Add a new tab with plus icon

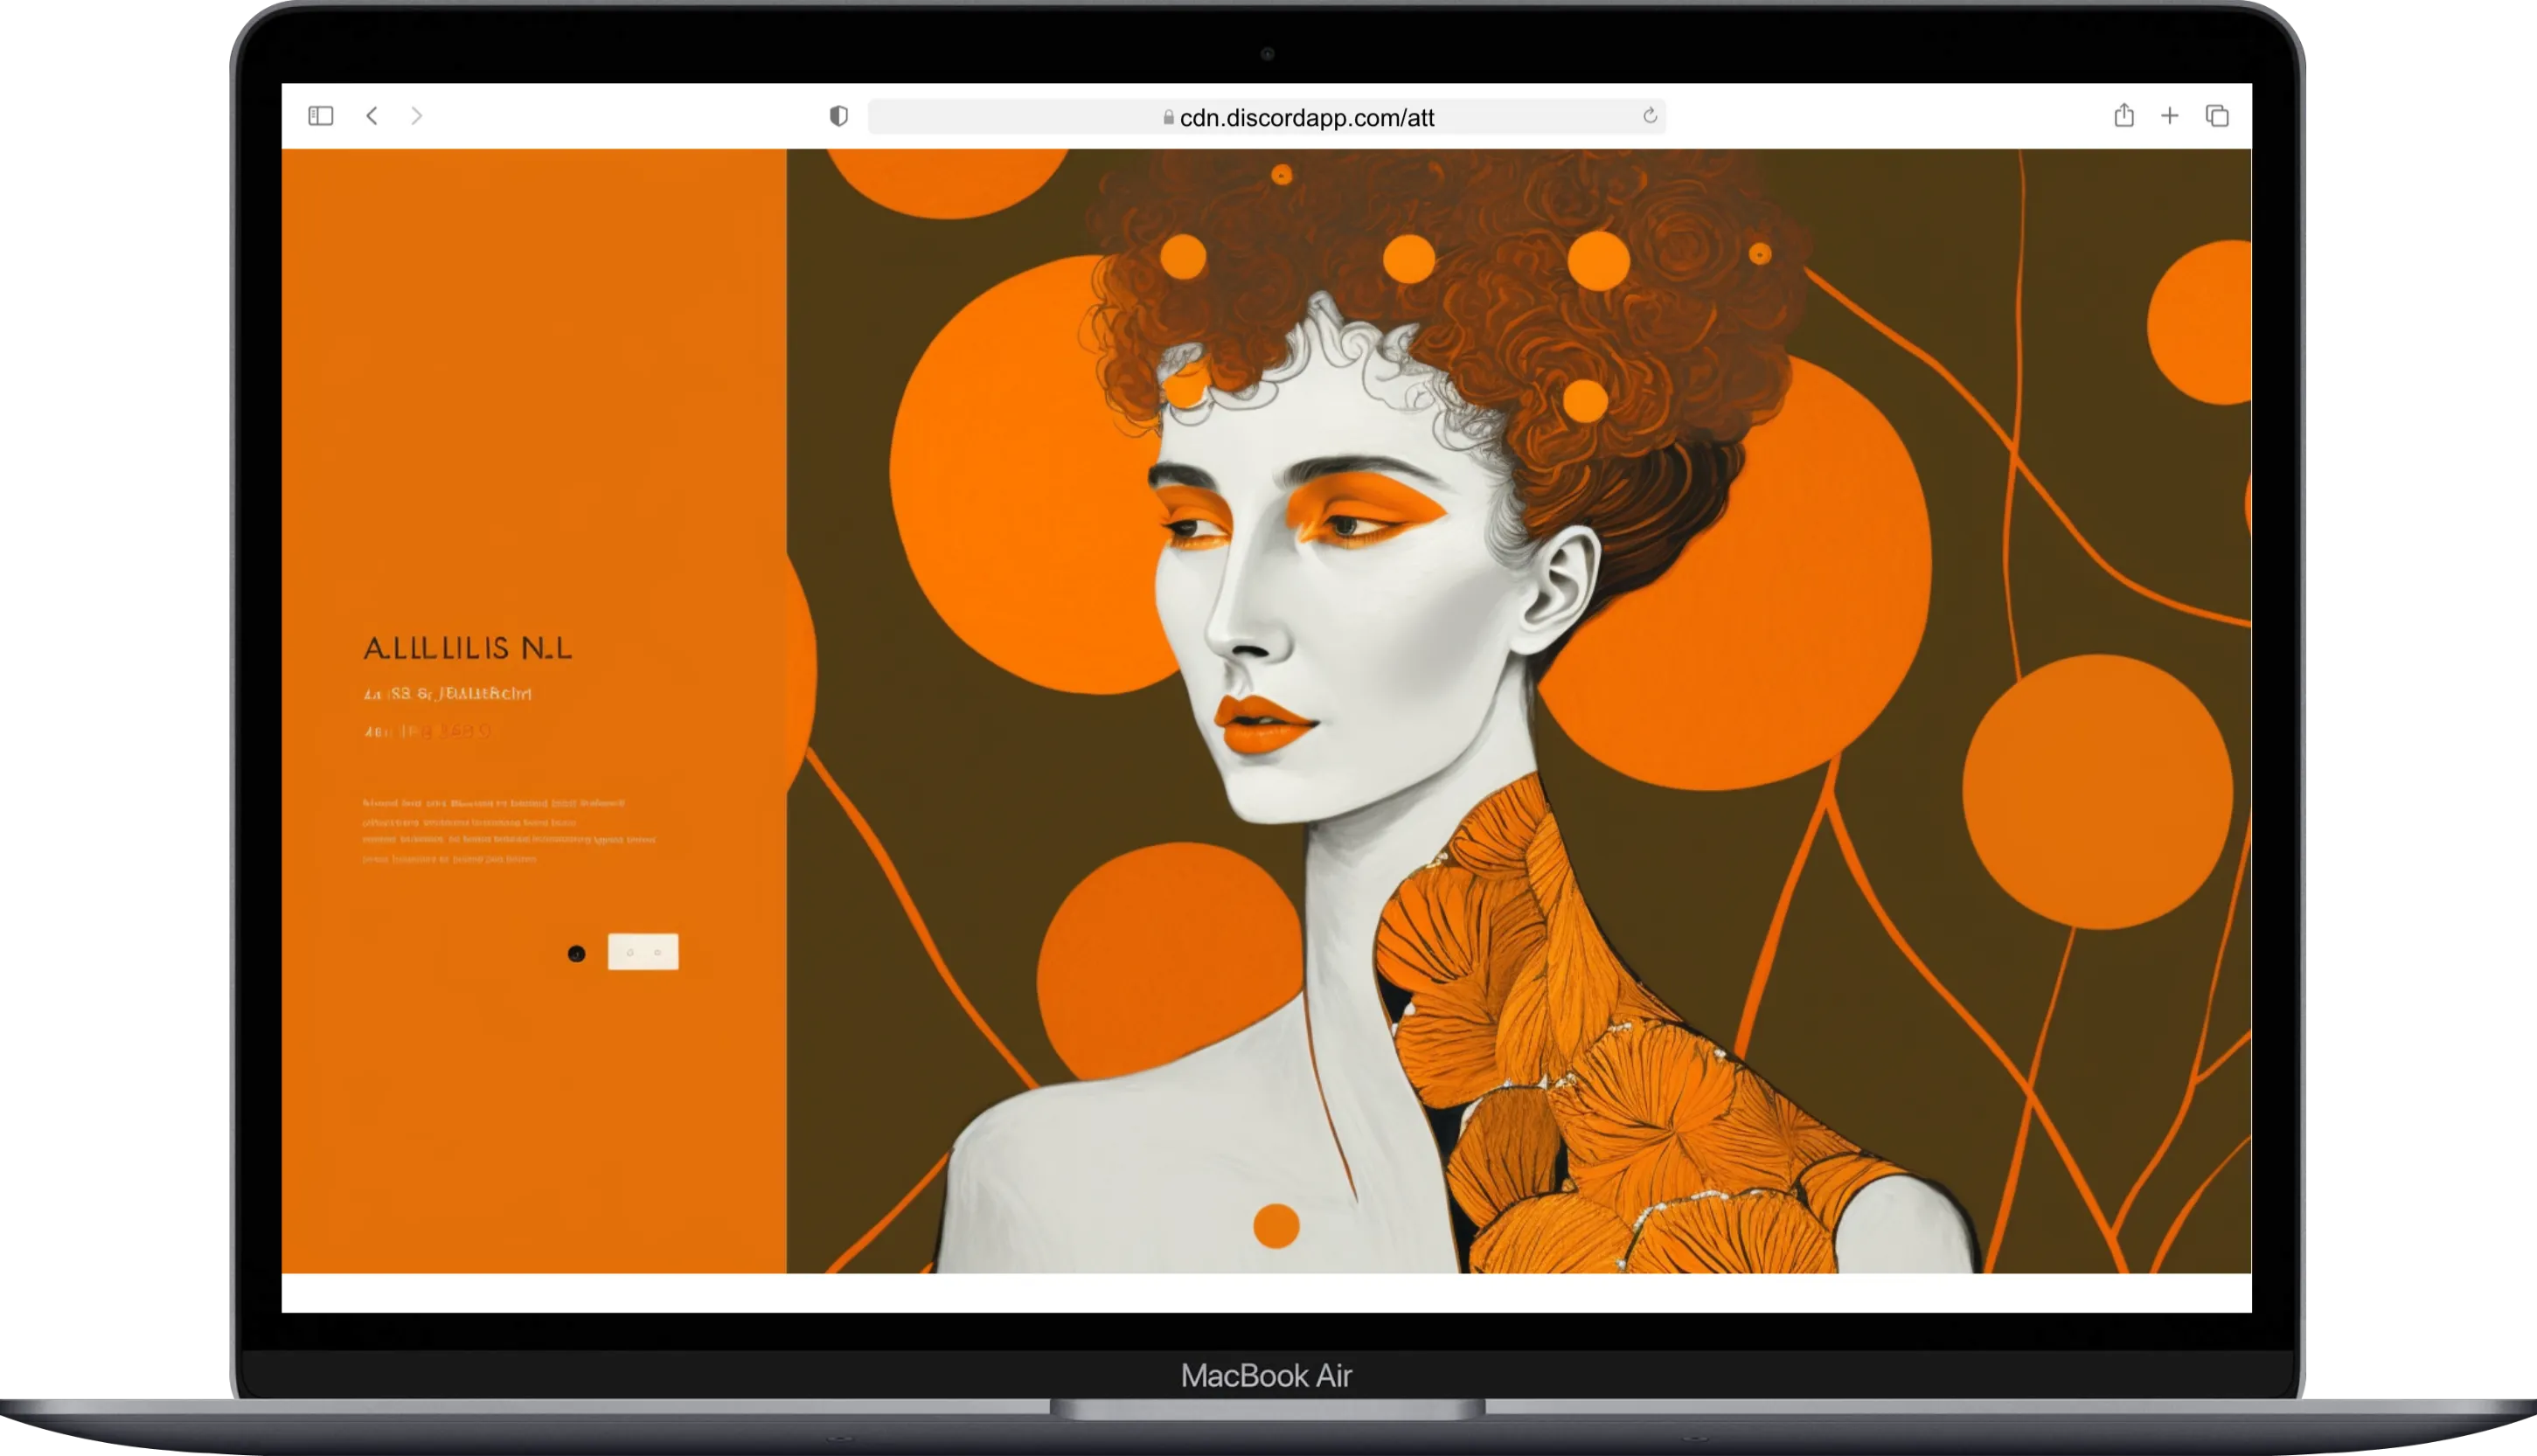point(2170,116)
